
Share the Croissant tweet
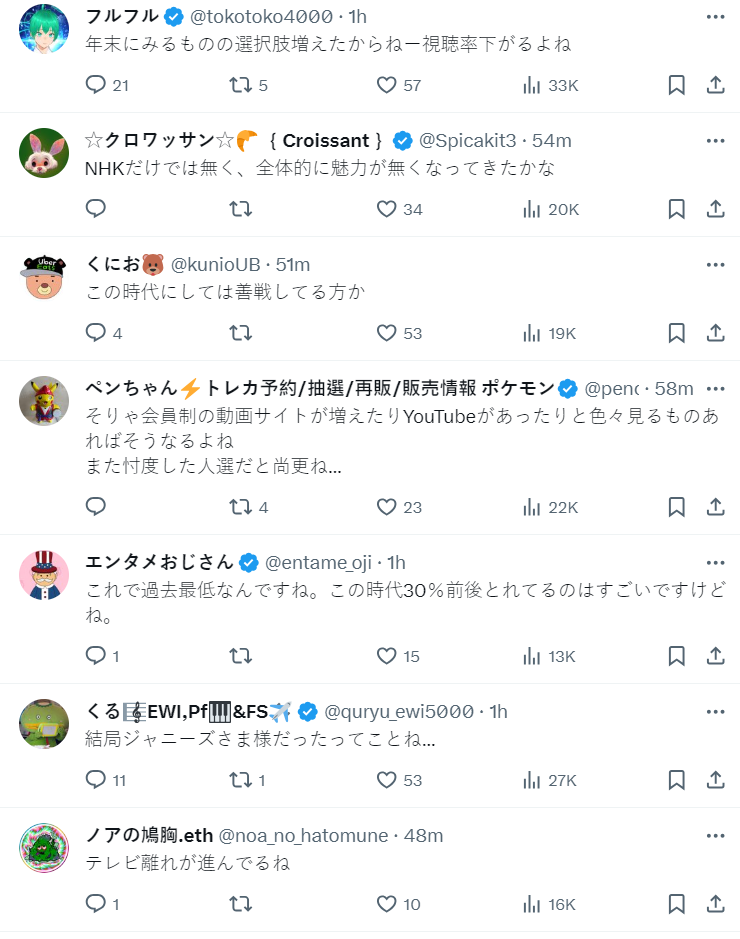pyautogui.click(x=715, y=209)
